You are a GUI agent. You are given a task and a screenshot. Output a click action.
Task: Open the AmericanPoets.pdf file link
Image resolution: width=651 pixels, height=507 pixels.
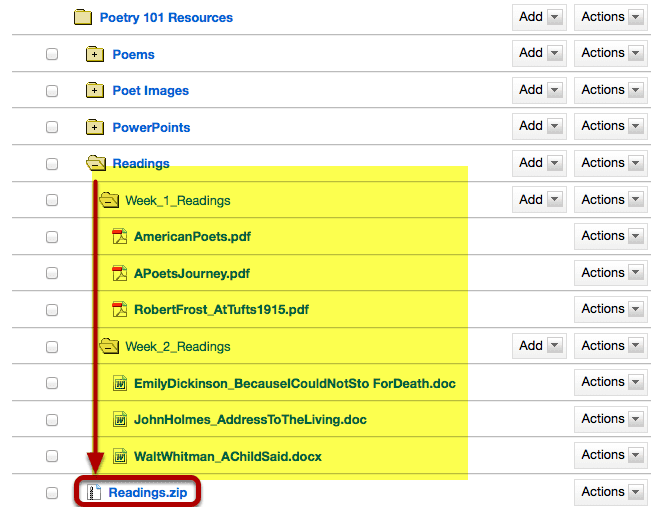pos(192,237)
